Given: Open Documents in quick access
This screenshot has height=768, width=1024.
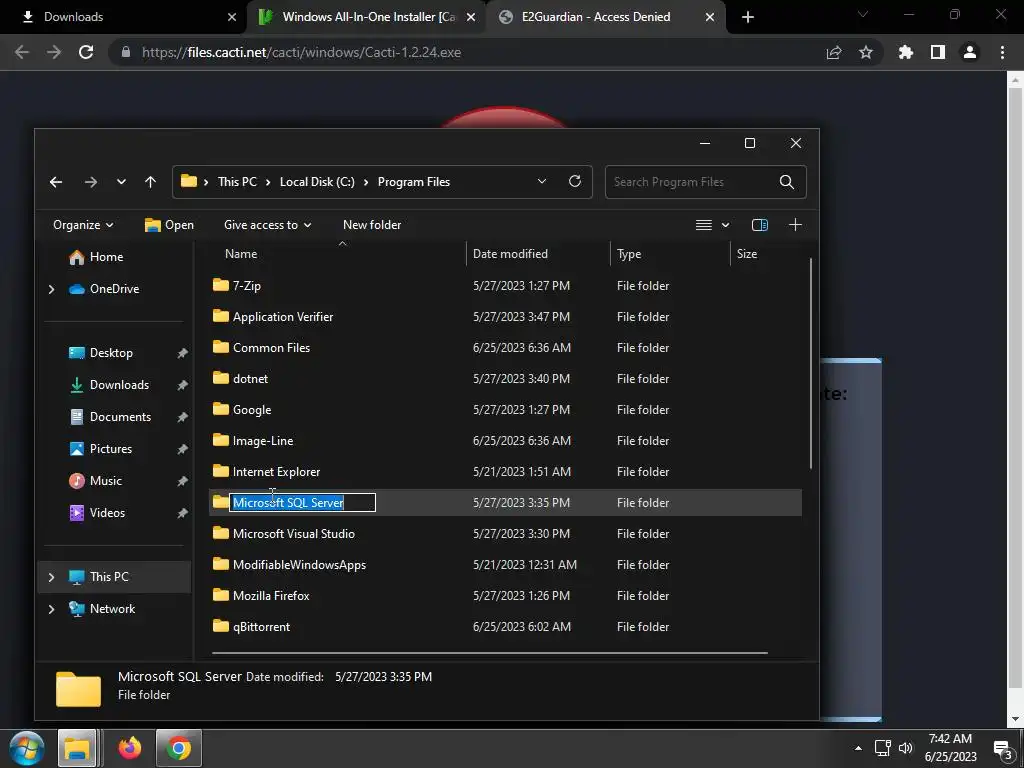Looking at the screenshot, I should tap(111, 417).
